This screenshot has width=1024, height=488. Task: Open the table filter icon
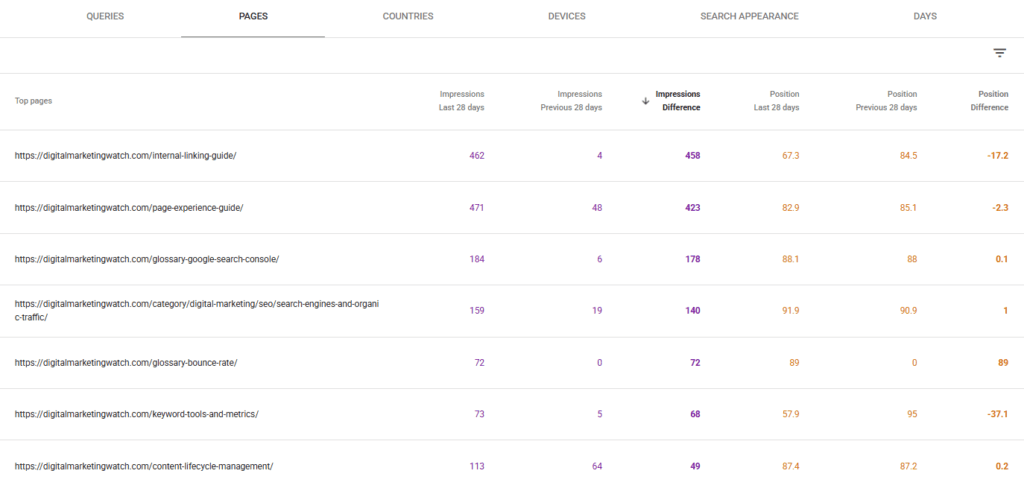pos(1000,53)
